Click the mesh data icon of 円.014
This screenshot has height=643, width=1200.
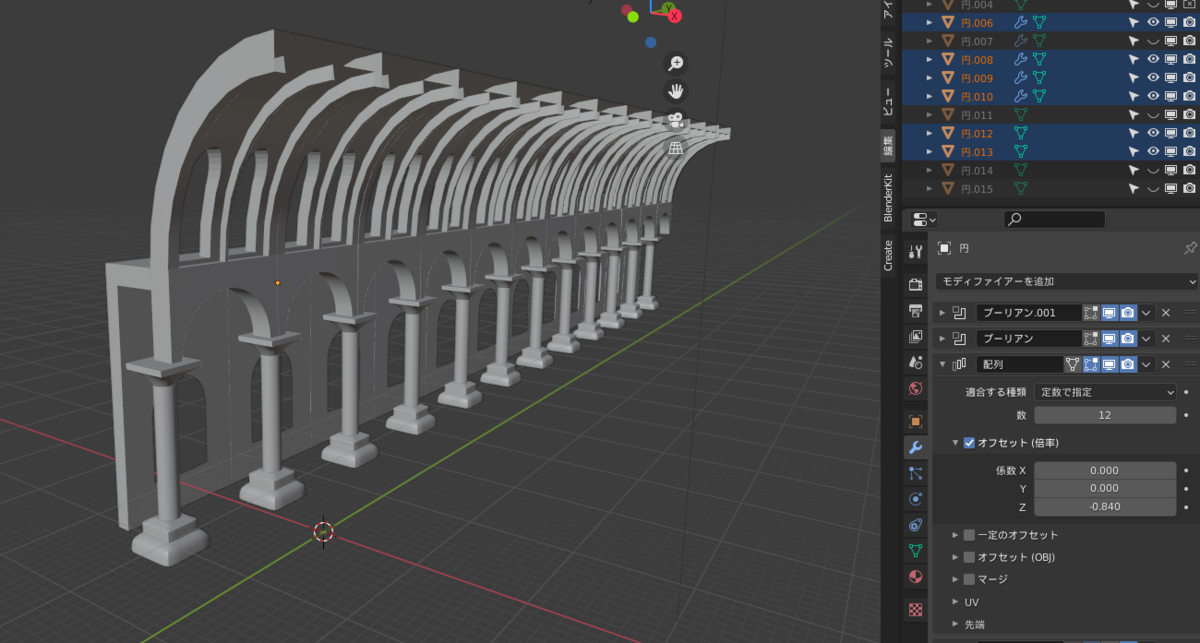pyautogui.click(x=1021, y=170)
